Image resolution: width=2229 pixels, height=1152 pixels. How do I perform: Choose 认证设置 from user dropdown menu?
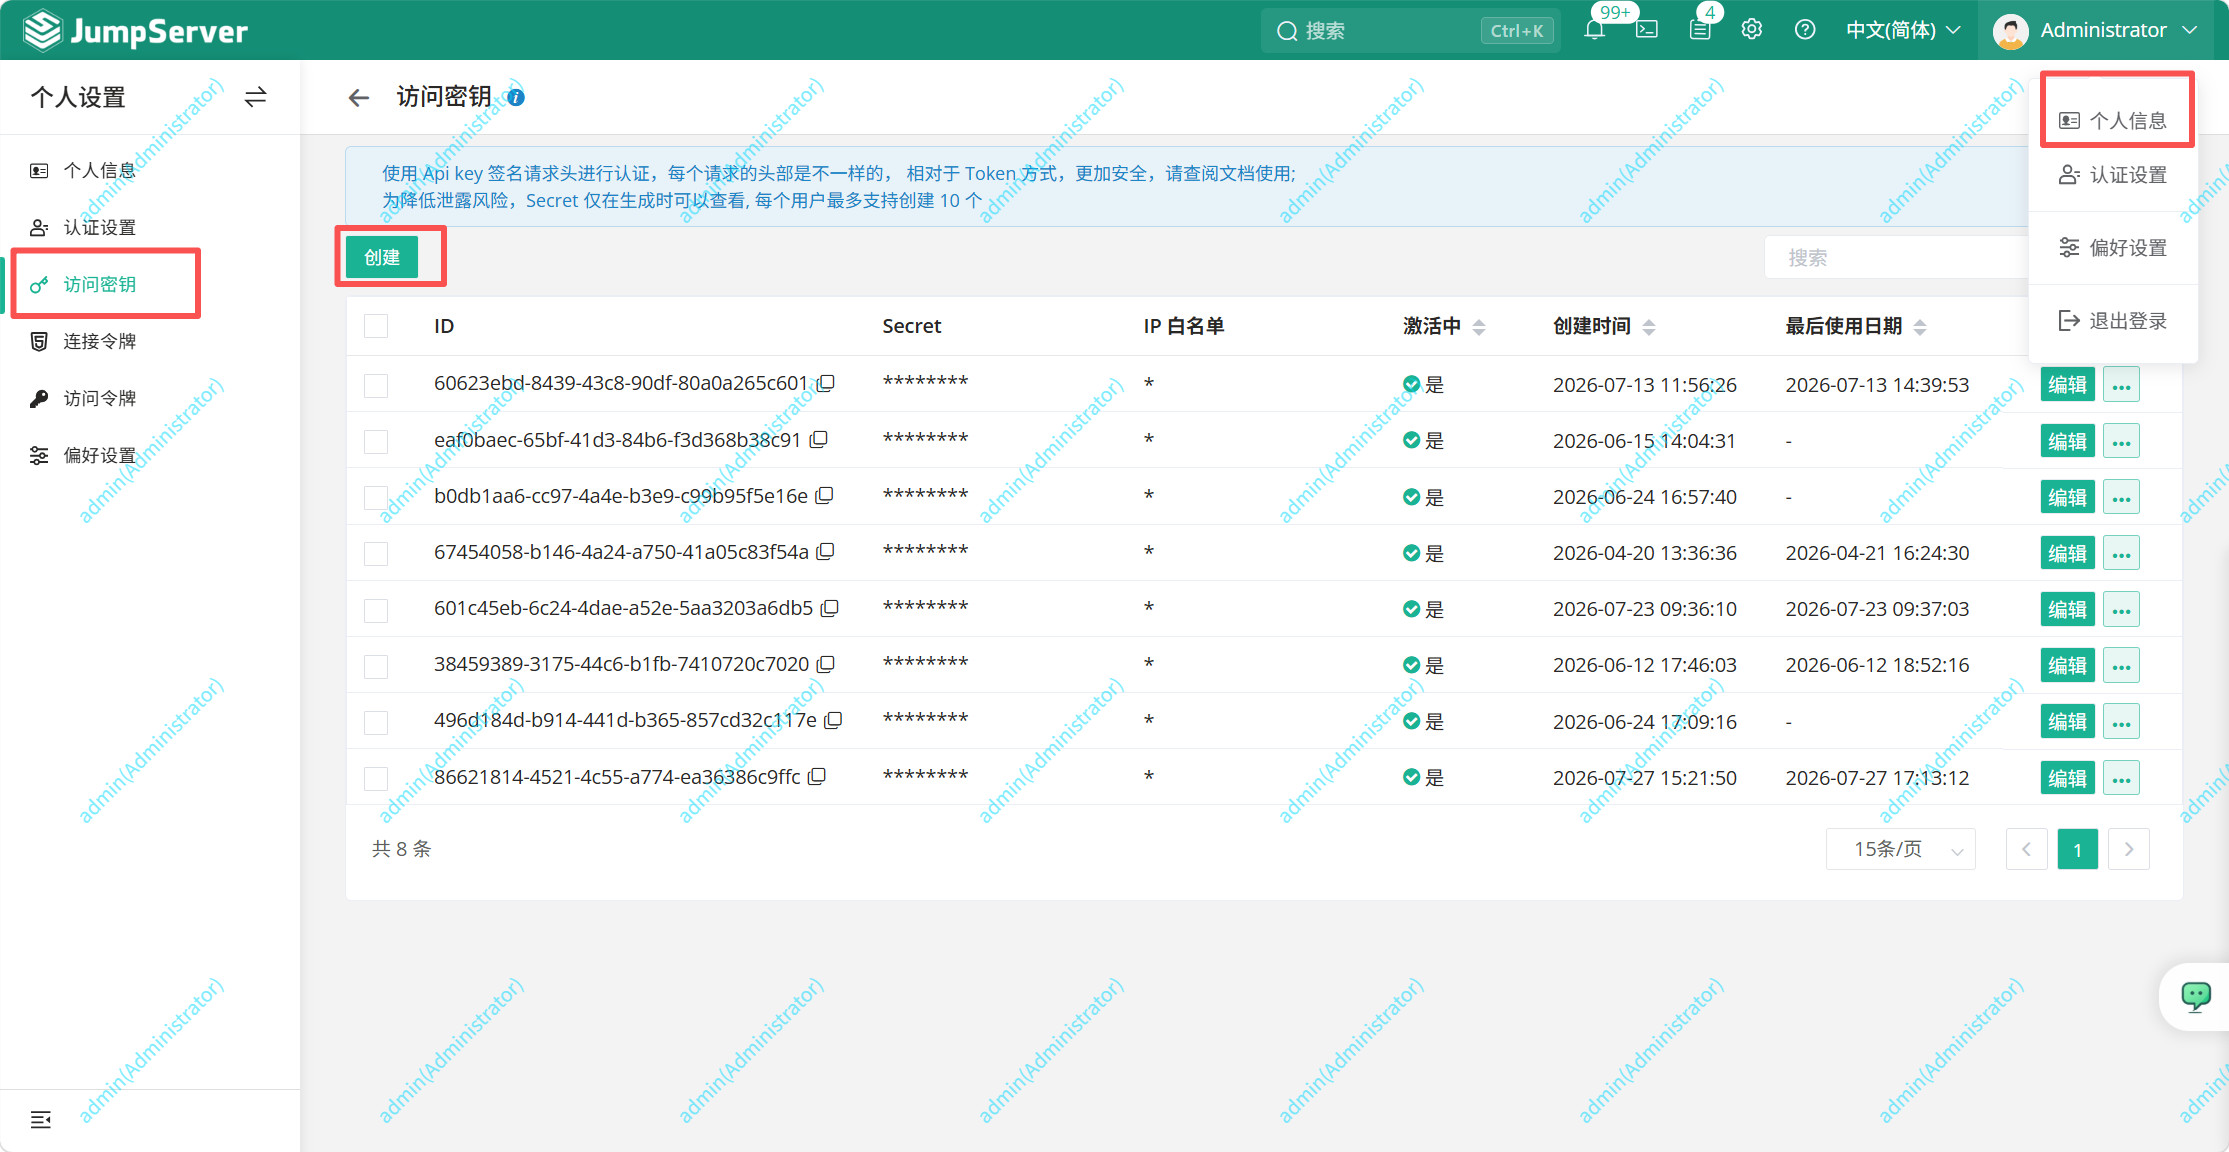point(2113,175)
